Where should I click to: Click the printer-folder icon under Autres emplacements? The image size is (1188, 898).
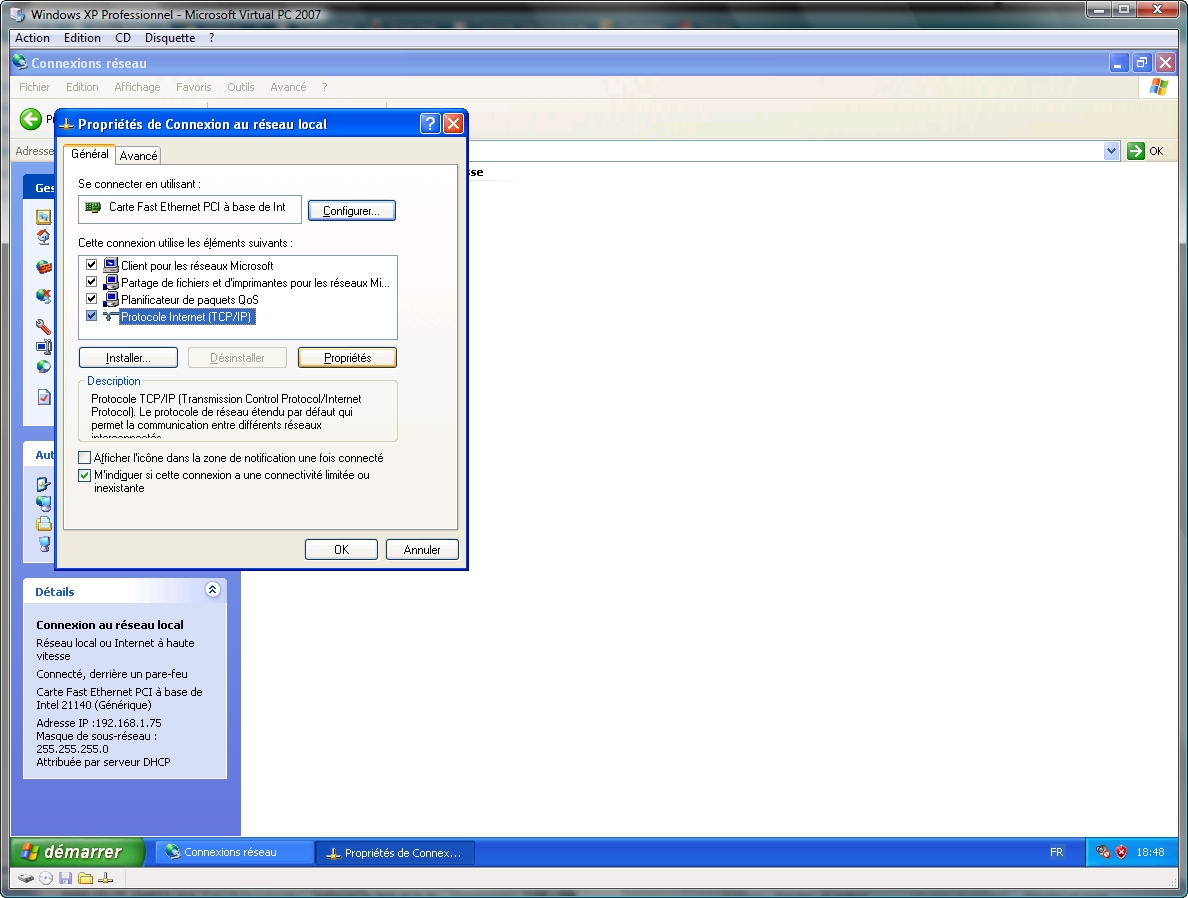44,524
